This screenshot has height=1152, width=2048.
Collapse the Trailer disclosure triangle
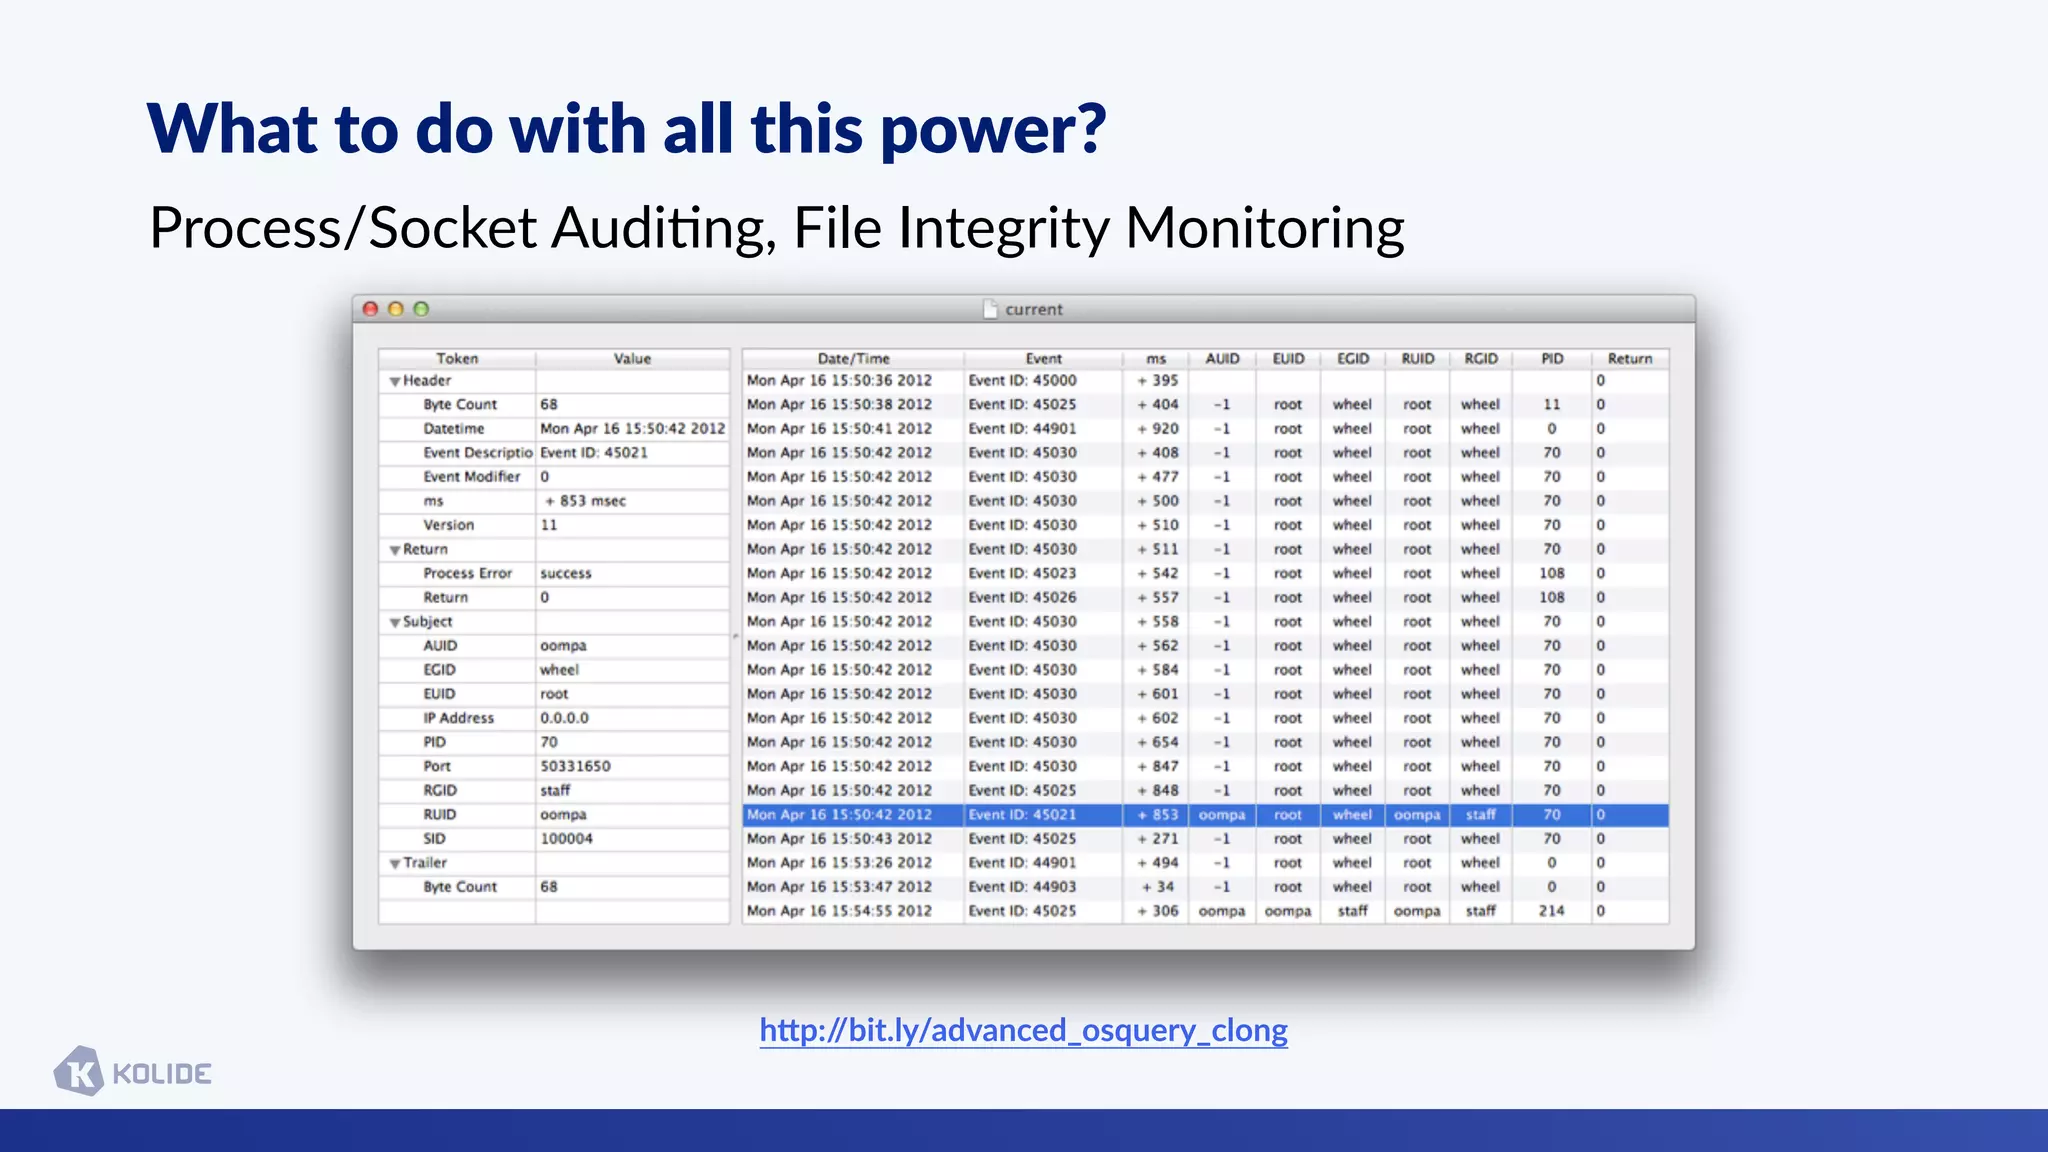click(395, 864)
